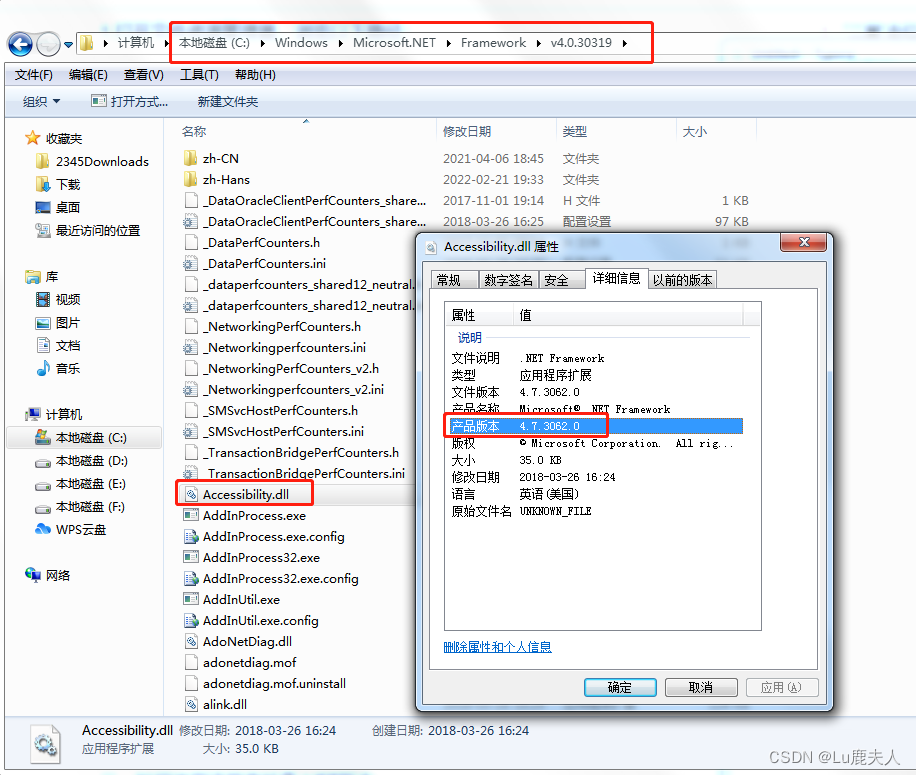Select the AddInUtil.exe file icon
The height and width of the screenshot is (775, 916).
click(190, 600)
